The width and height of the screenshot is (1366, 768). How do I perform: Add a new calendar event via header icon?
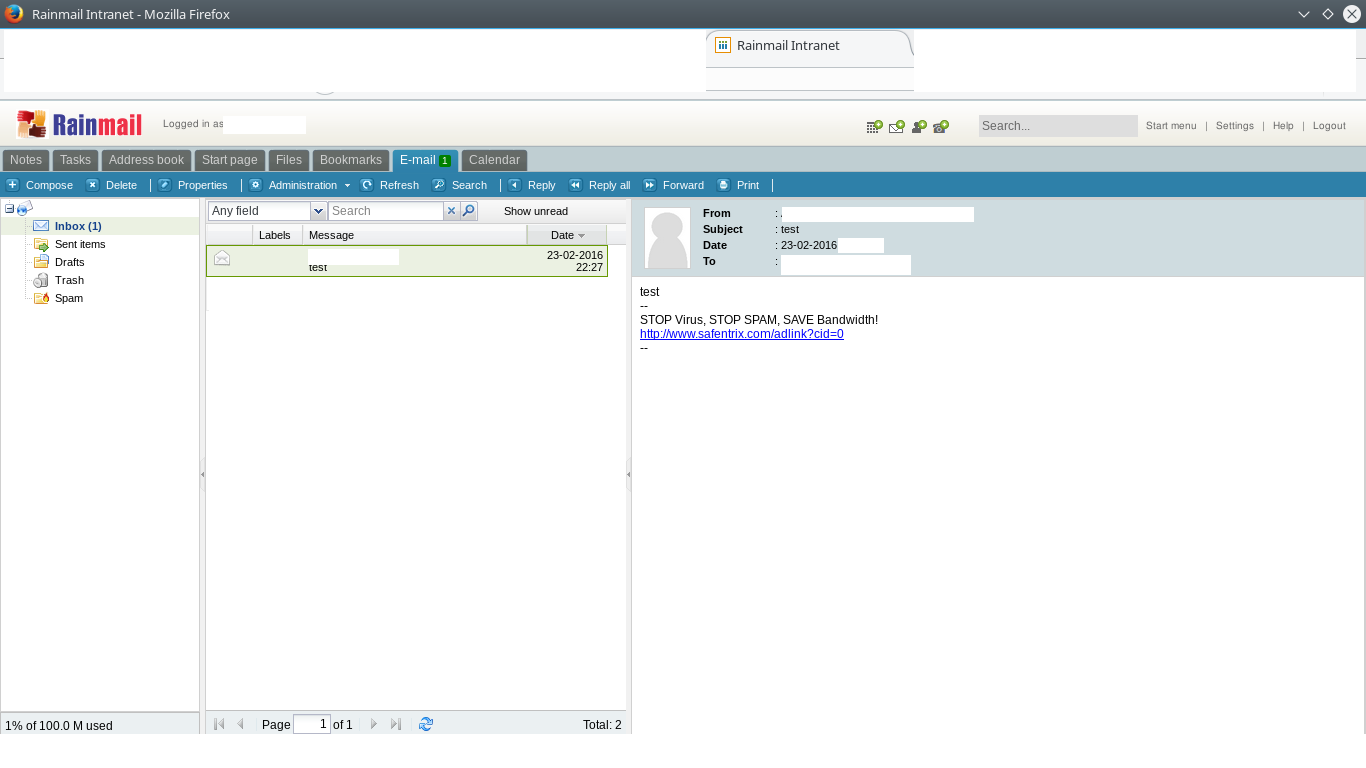874,126
